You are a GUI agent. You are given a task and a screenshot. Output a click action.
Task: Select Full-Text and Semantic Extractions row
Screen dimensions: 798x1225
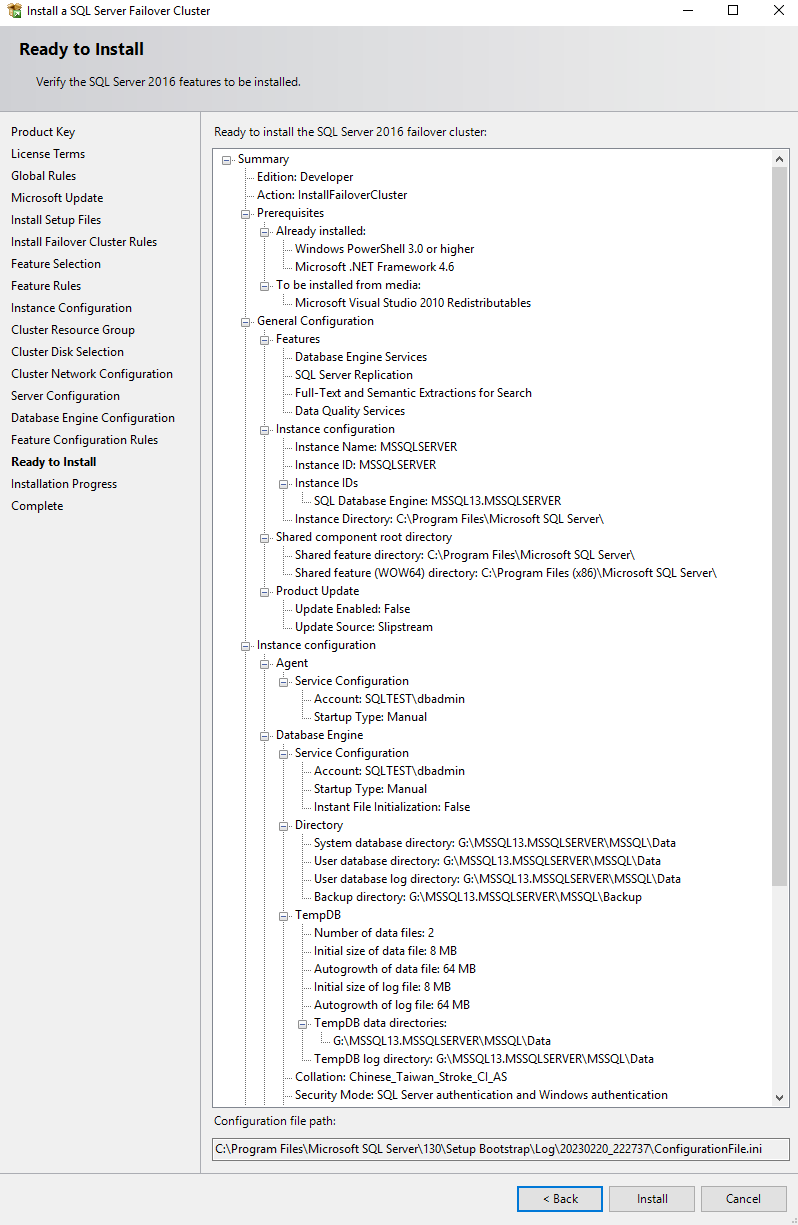pos(413,393)
